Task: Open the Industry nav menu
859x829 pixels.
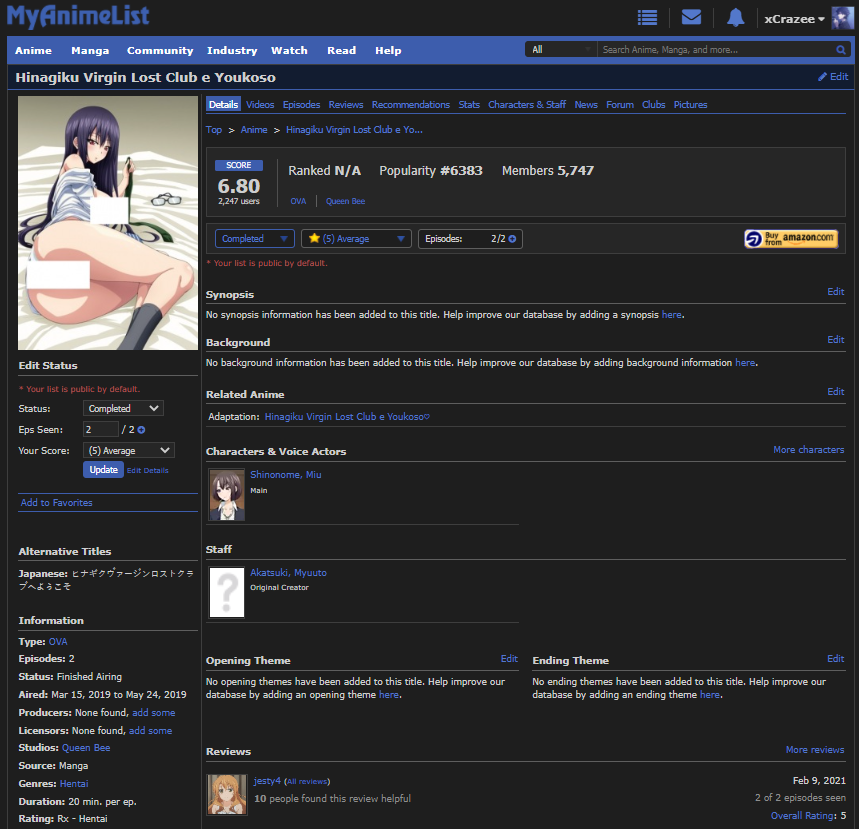Action: [232, 50]
